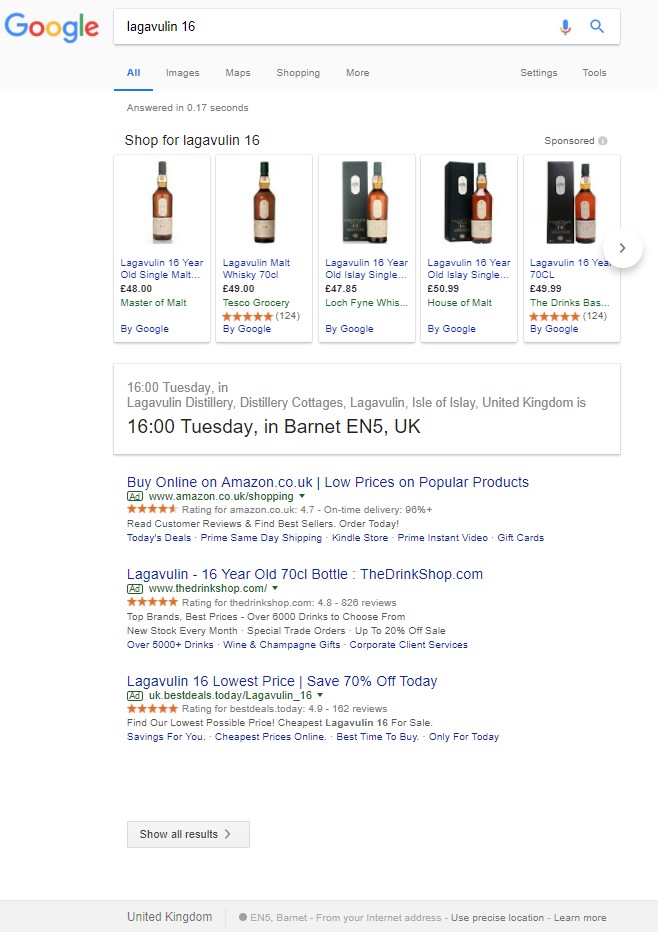The height and width of the screenshot is (932, 658).
Task: Click the search text field
Action: 335,27
